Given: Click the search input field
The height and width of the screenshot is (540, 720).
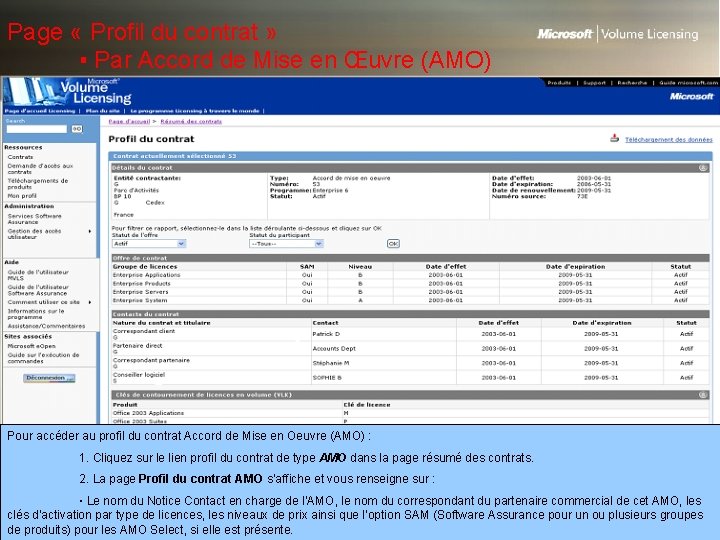Looking at the screenshot, I should click(x=36, y=129).
